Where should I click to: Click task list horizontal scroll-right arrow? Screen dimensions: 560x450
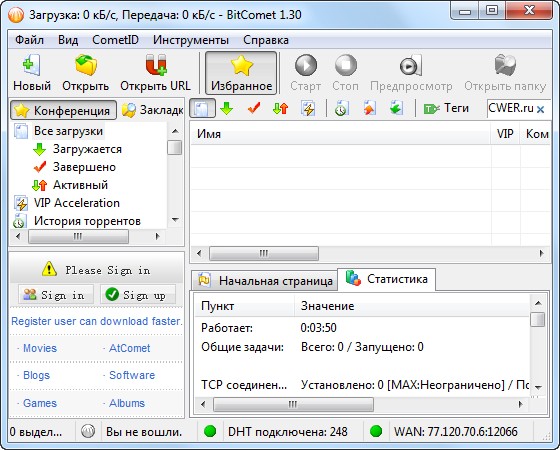(541, 253)
